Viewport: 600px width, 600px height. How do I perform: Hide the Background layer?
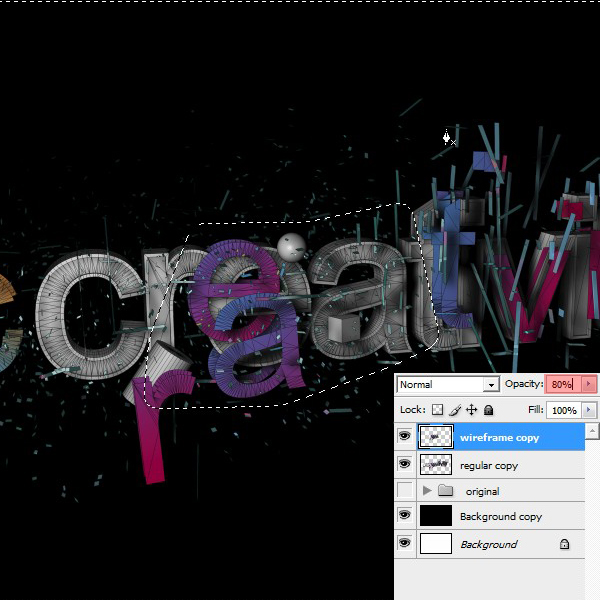(x=405, y=543)
